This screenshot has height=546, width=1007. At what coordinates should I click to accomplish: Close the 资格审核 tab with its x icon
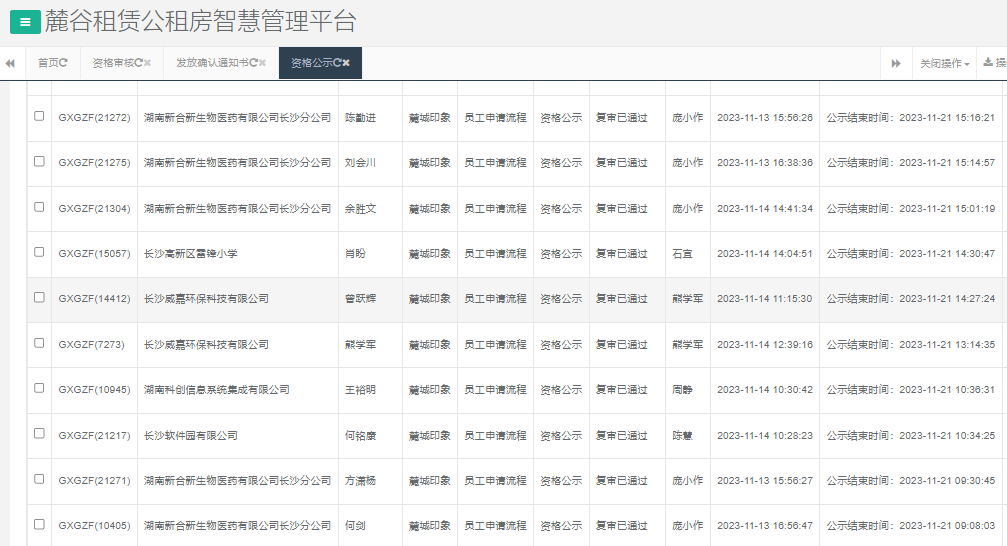[x=148, y=63]
